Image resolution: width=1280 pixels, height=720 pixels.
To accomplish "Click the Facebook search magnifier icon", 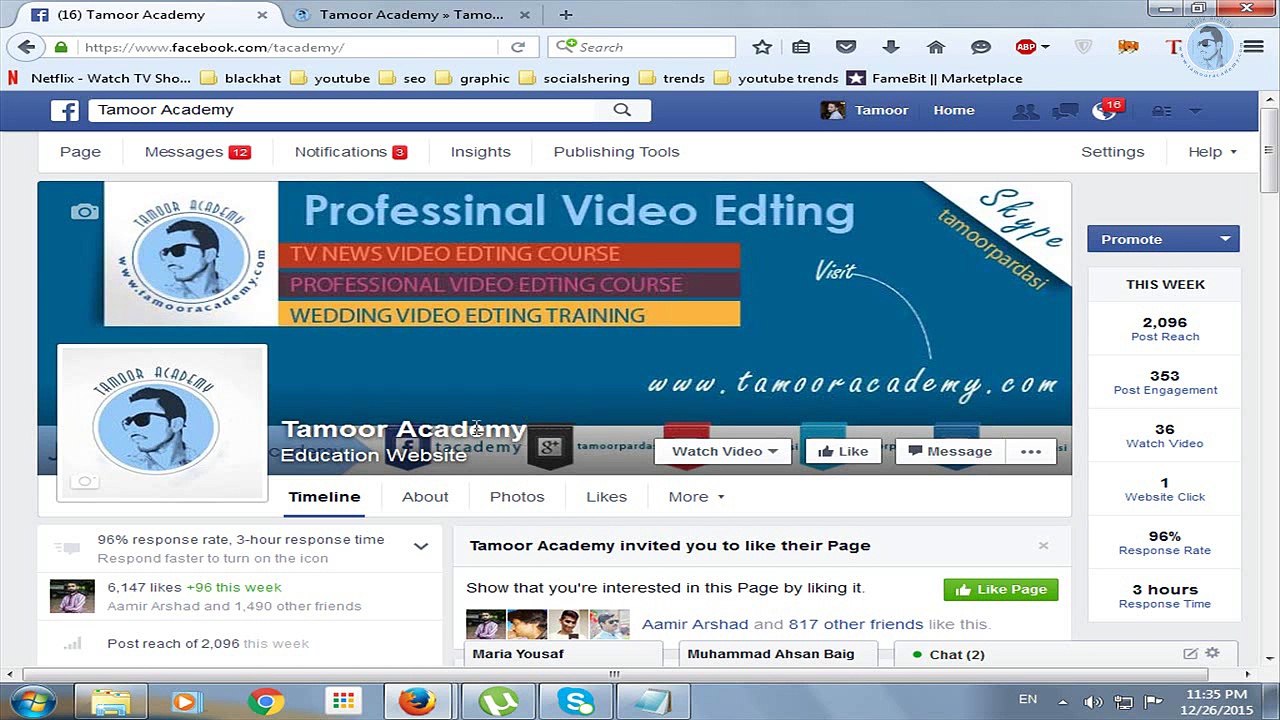I will [622, 110].
